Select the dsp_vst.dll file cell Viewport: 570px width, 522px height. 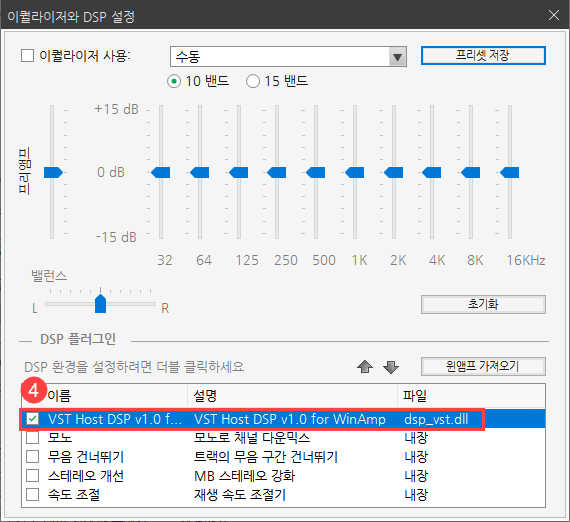(x=436, y=419)
